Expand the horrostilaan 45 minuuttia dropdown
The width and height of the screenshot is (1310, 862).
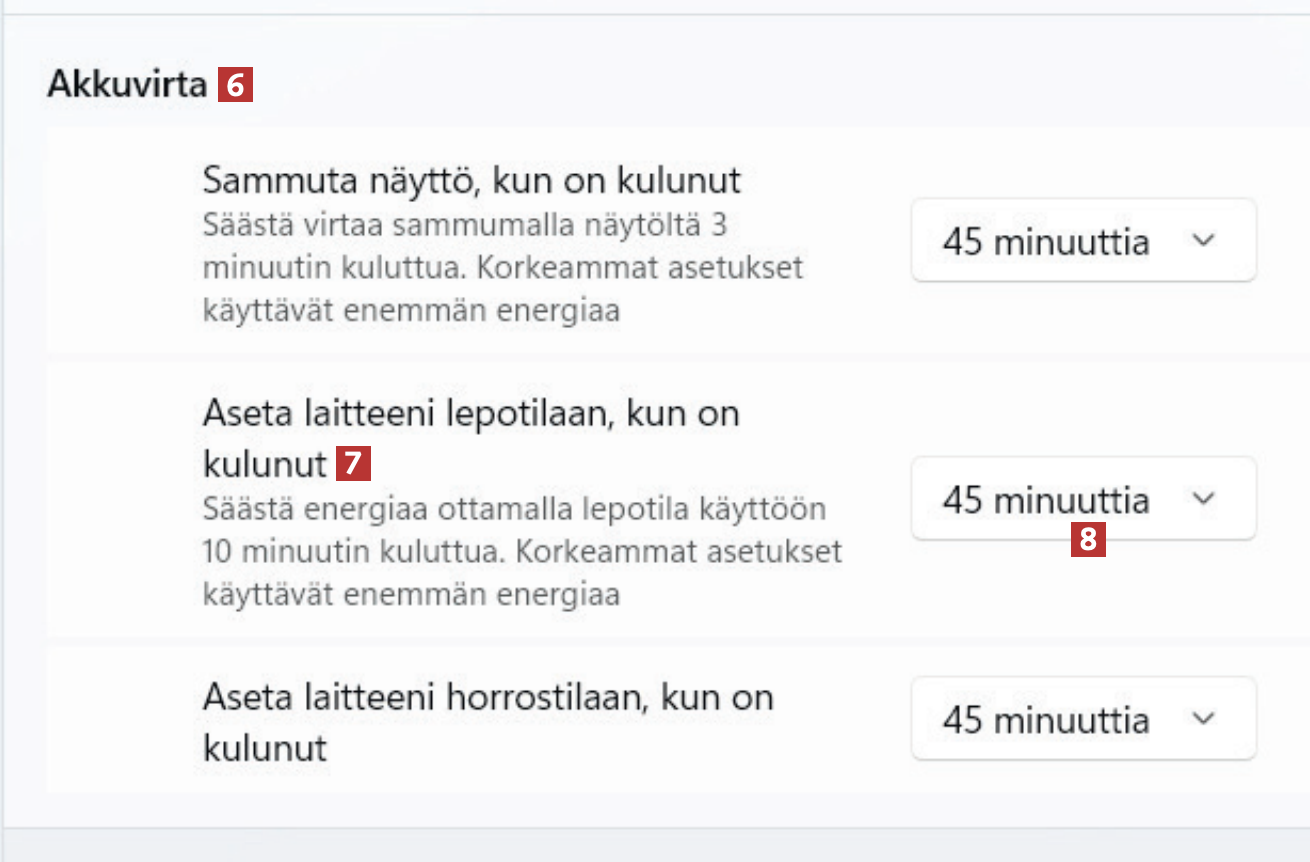(1082, 719)
